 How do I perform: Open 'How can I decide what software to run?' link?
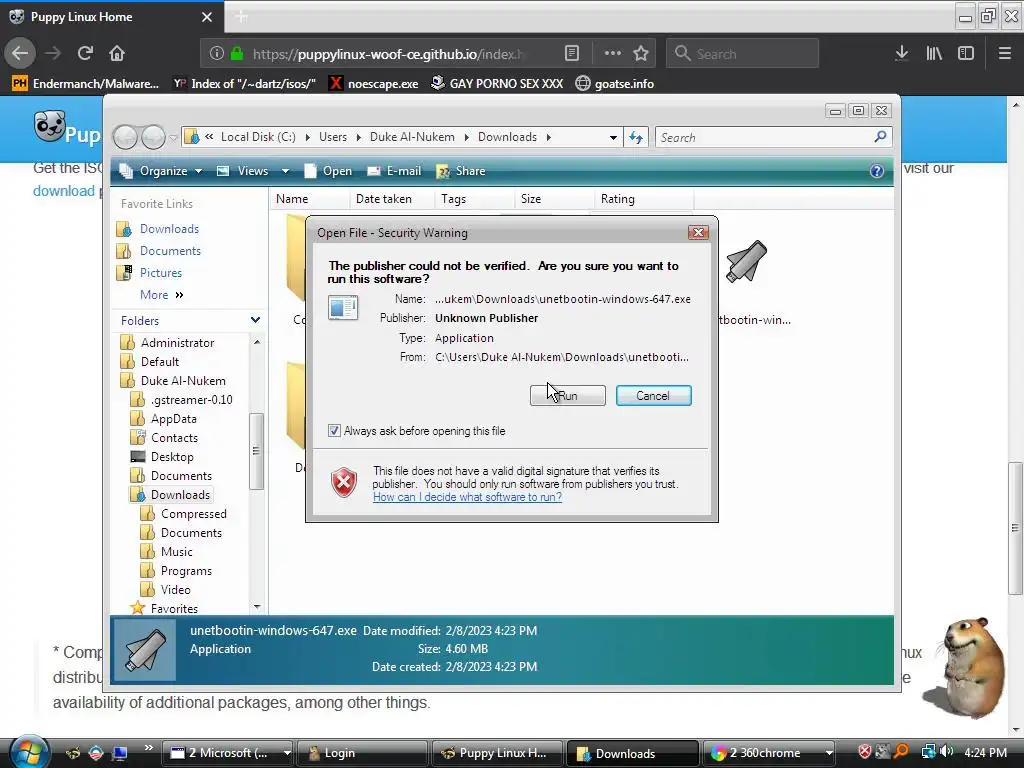(x=468, y=497)
